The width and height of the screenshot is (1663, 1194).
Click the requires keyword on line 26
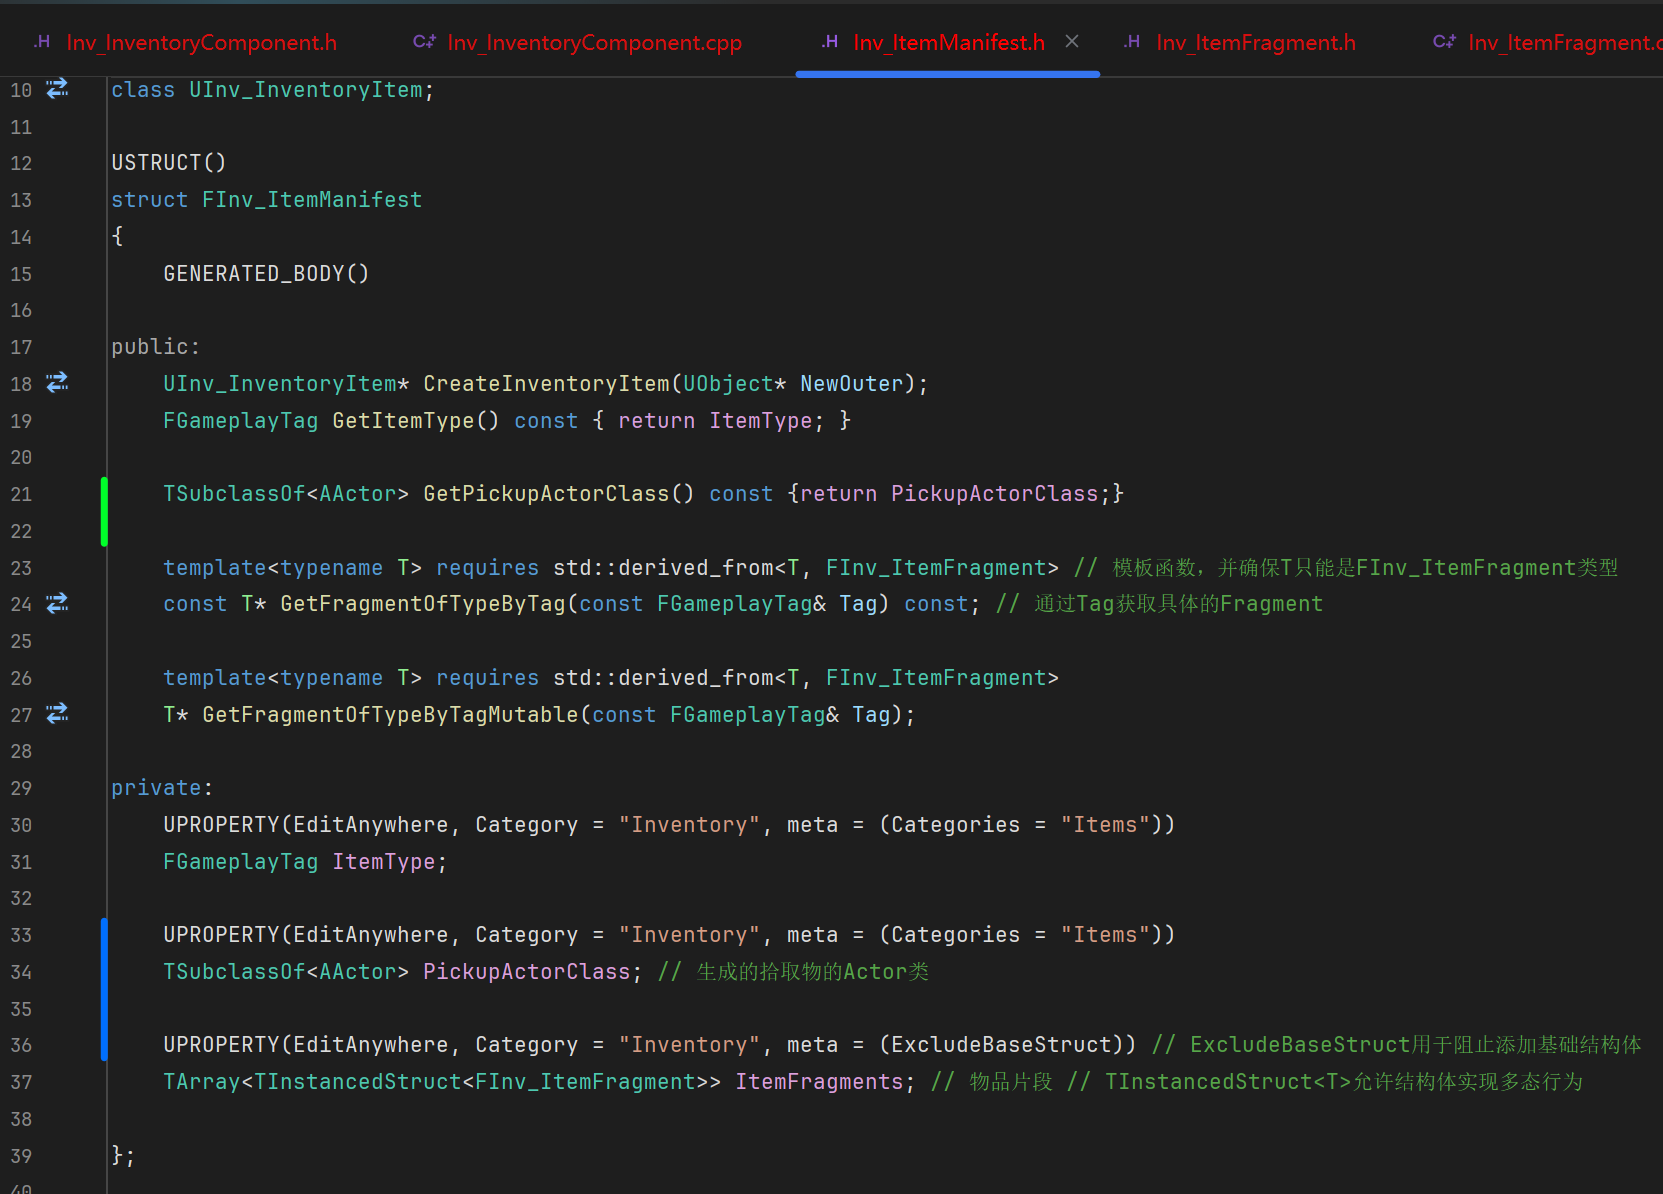(x=488, y=678)
